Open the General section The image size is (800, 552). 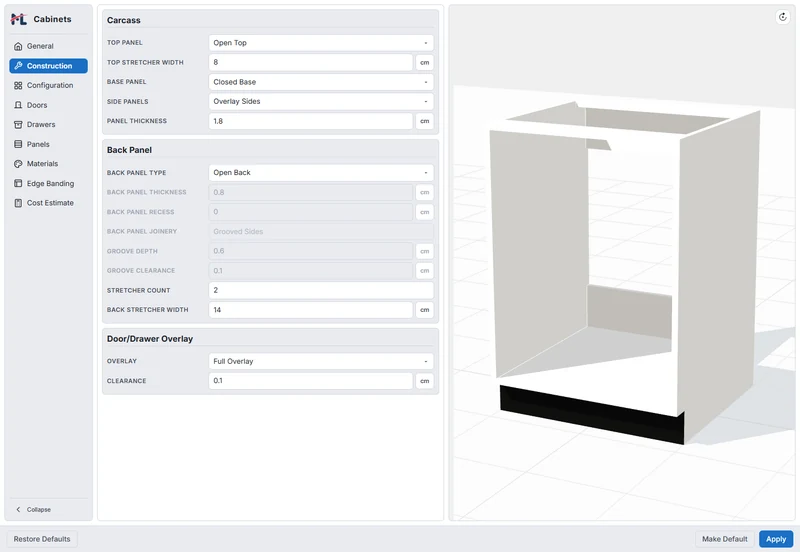coord(48,46)
